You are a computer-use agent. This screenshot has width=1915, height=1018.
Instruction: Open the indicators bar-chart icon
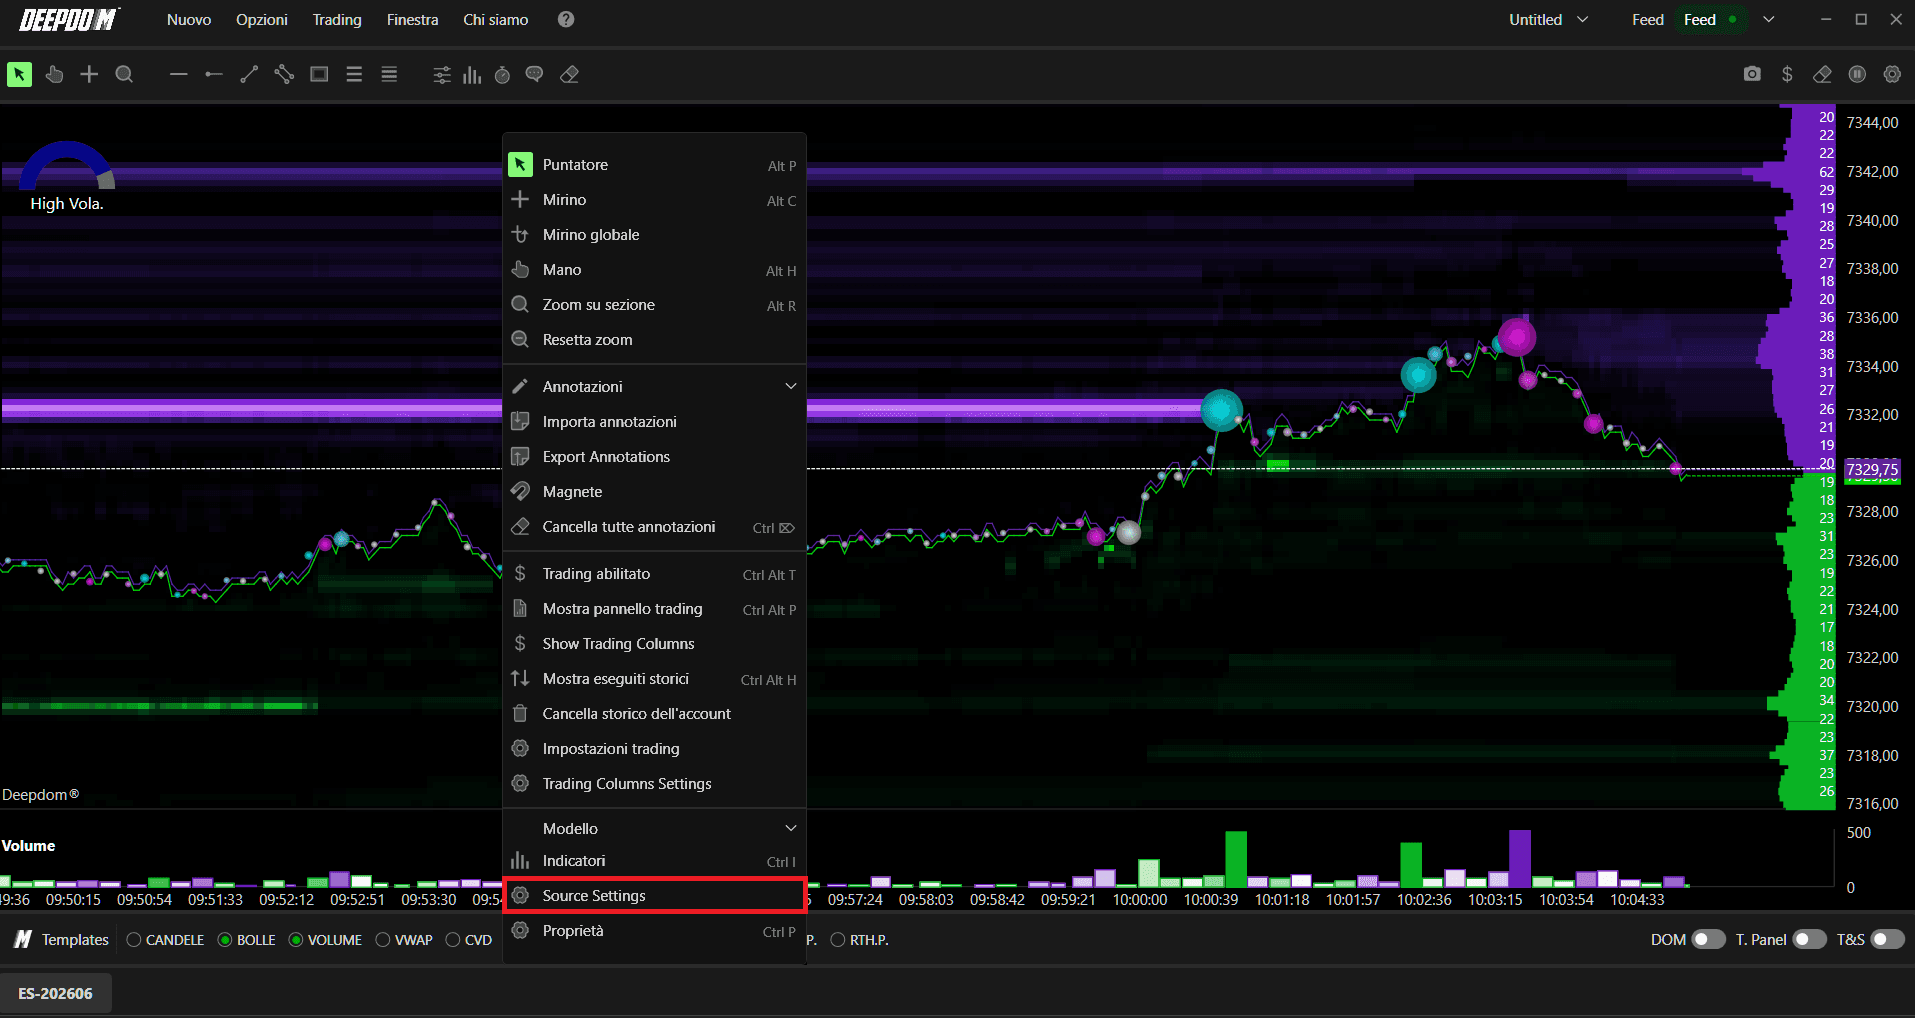coord(472,75)
